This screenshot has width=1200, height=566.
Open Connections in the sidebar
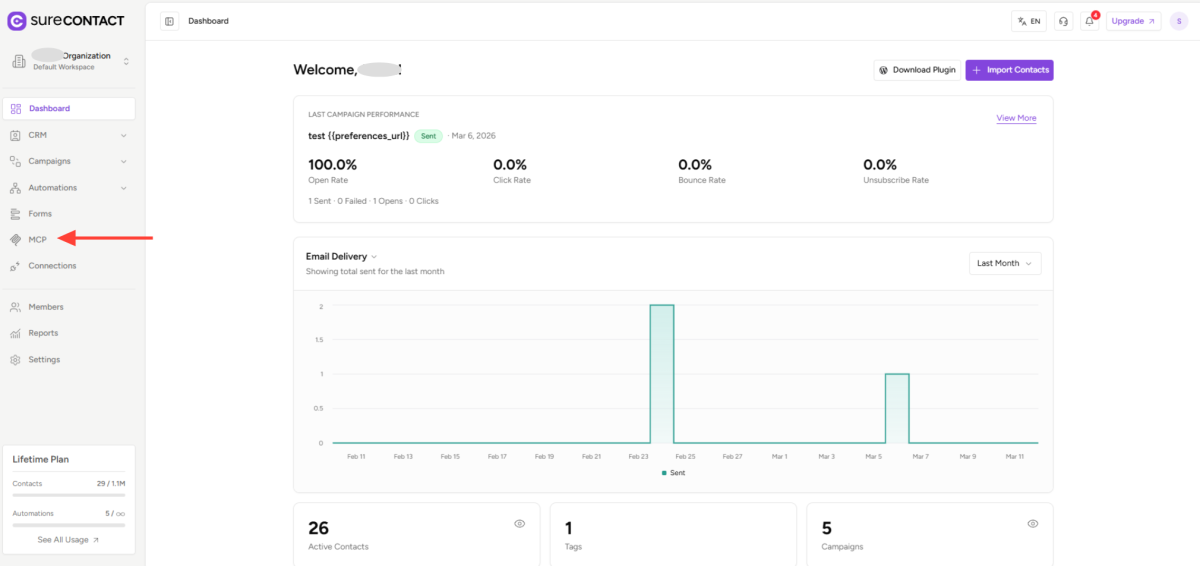pyautogui.click(x=52, y=266)
